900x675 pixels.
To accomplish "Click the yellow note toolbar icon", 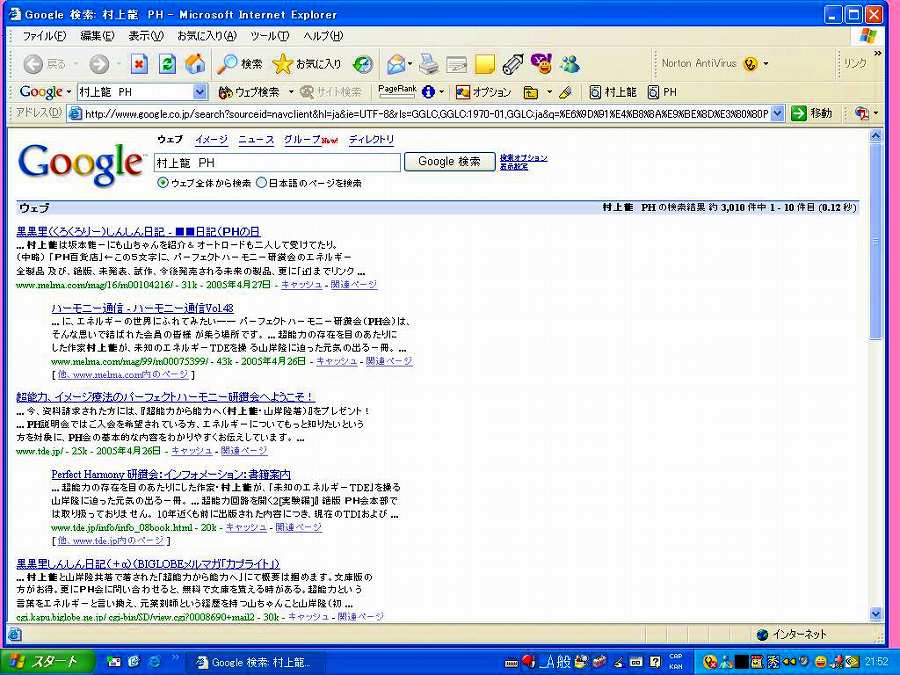I will point(484,64).
